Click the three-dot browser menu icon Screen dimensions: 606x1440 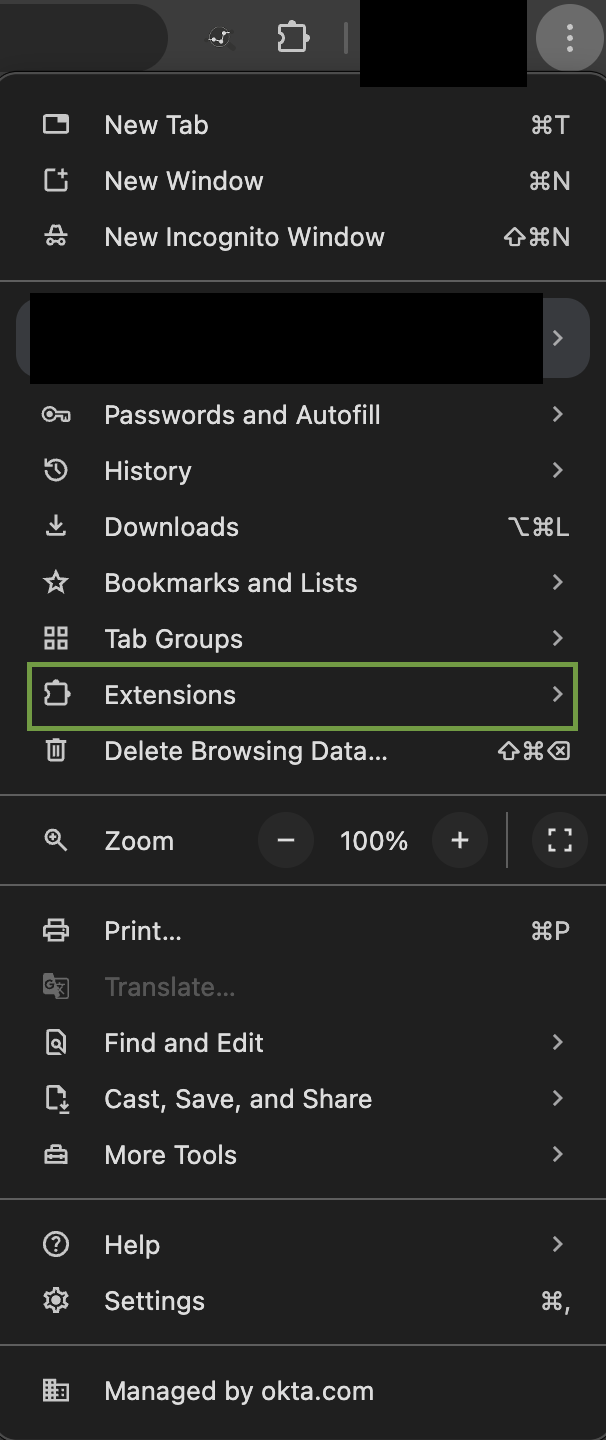569,37
